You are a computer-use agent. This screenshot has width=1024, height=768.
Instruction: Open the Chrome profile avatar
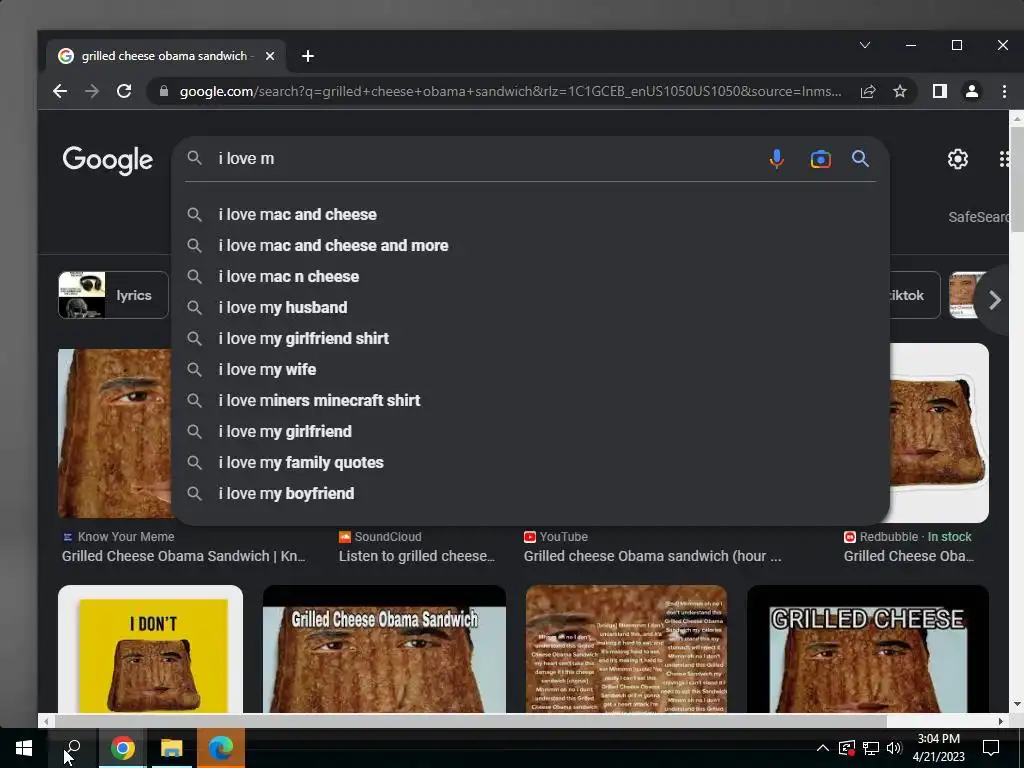pyautogui.click(x=972, y=91)
